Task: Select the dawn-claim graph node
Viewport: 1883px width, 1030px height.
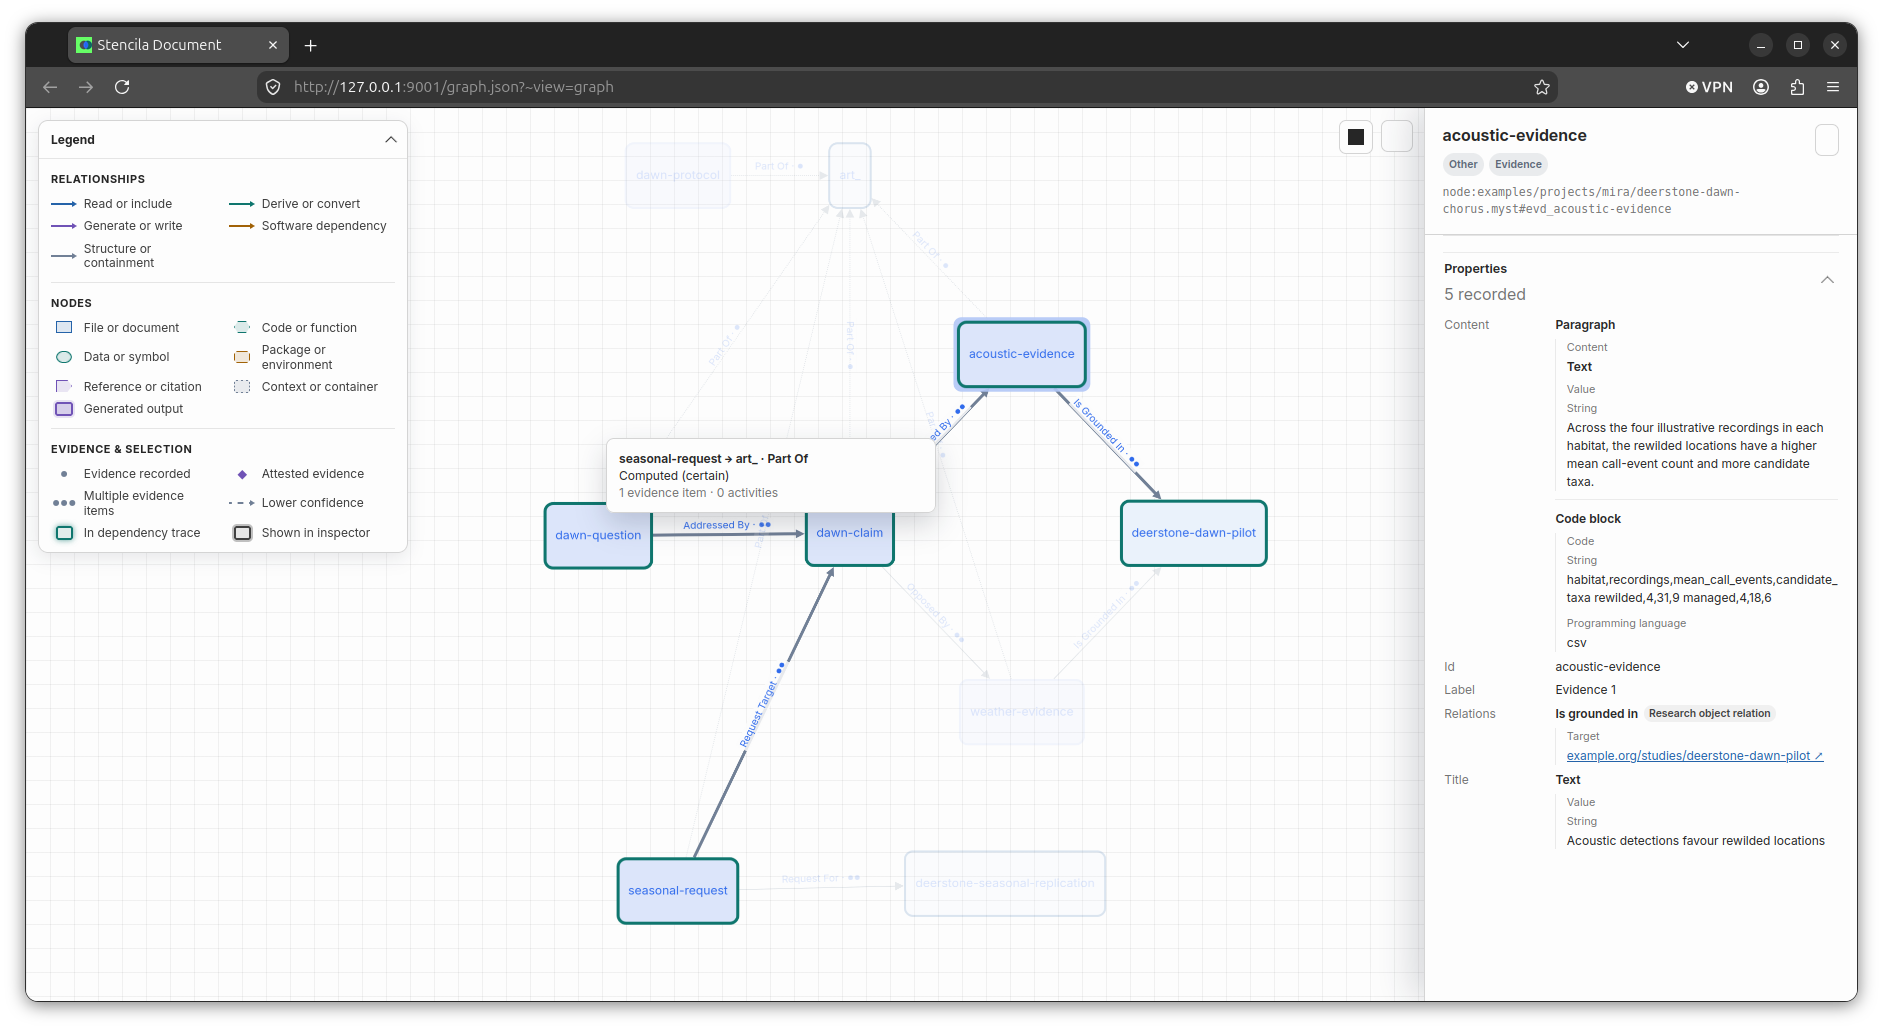Action: (849, 534)
